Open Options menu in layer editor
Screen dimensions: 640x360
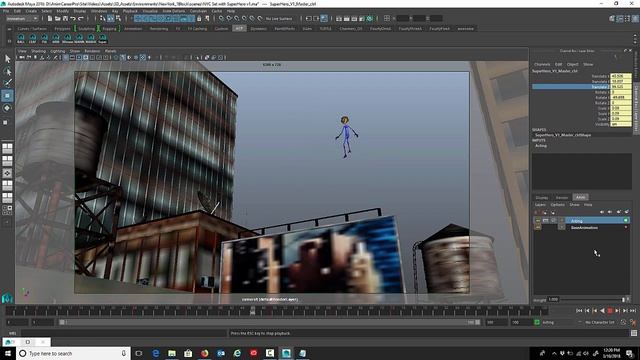(558, 204)
